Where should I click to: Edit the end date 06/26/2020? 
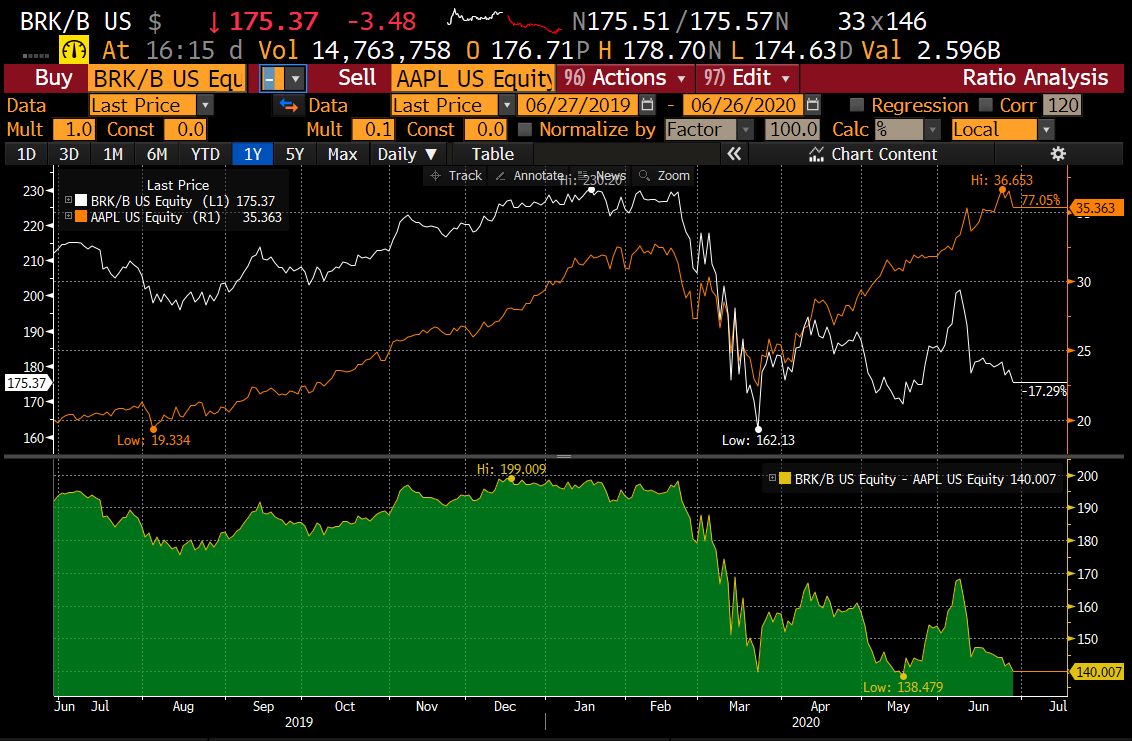tap(743, 105)
